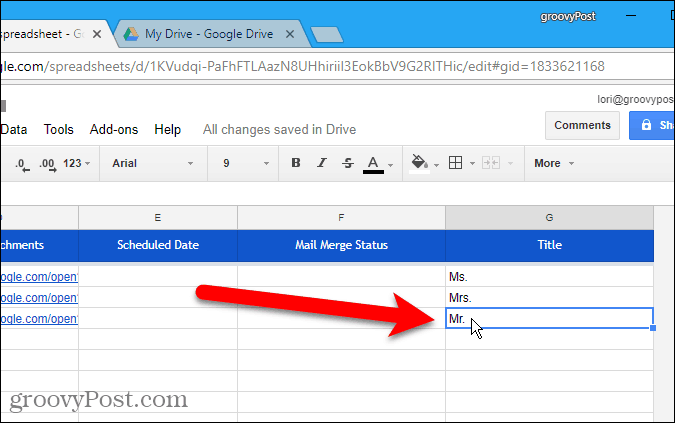This screenshot has height=423, width=675.
Task: Click the Google Drive tab favicon
Action: 131,34
